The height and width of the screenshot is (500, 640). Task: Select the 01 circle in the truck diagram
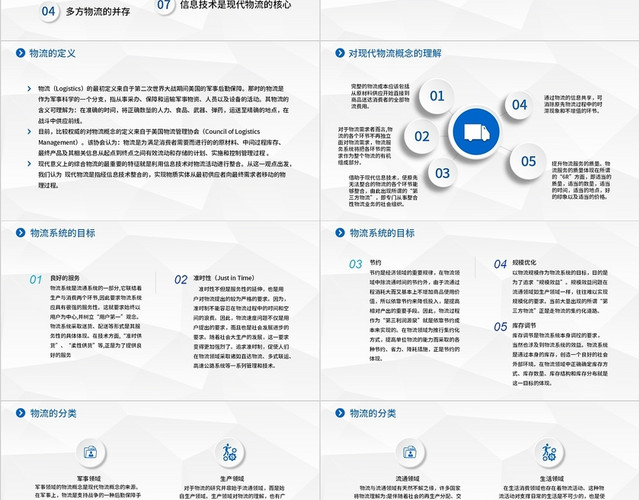(x=437, y=96)
